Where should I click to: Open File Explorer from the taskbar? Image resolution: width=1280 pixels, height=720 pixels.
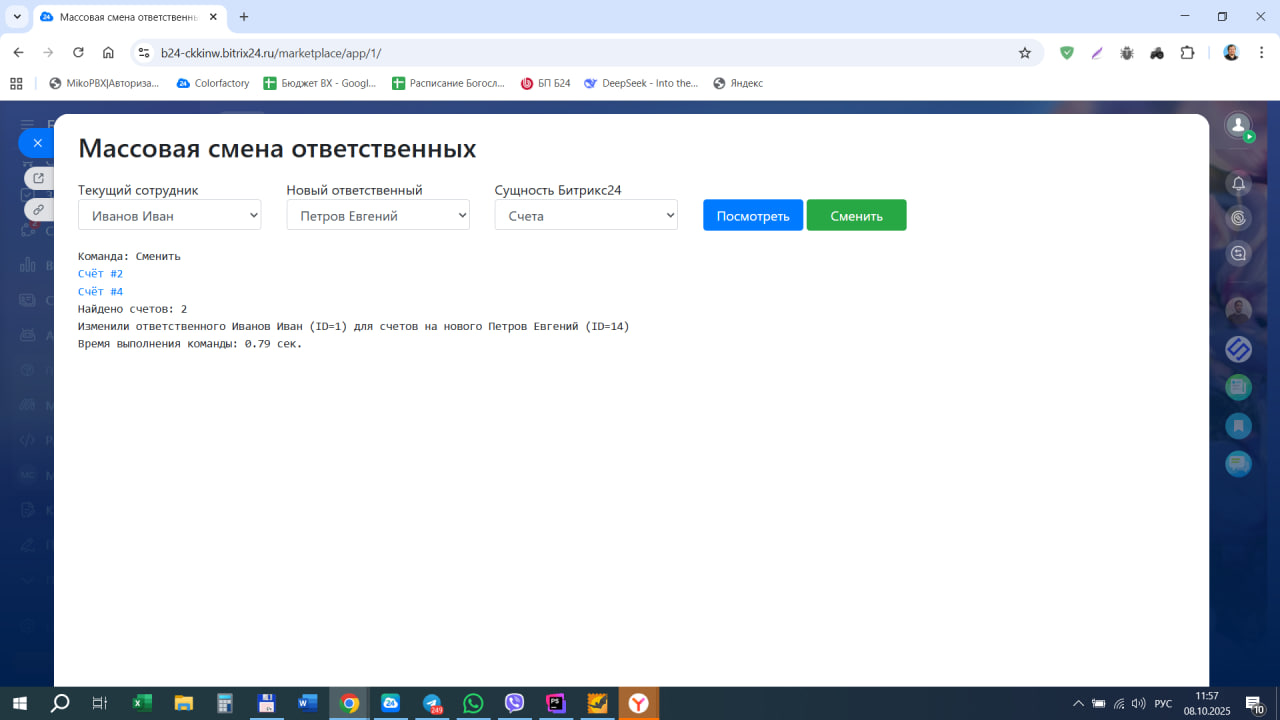[183, 703]
